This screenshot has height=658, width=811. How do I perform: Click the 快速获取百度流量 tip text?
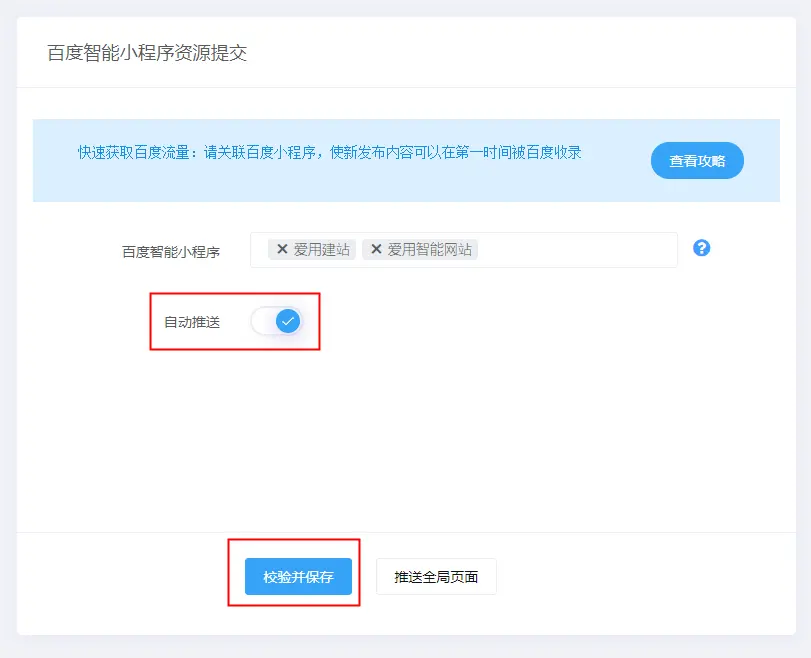coord(330,153)
